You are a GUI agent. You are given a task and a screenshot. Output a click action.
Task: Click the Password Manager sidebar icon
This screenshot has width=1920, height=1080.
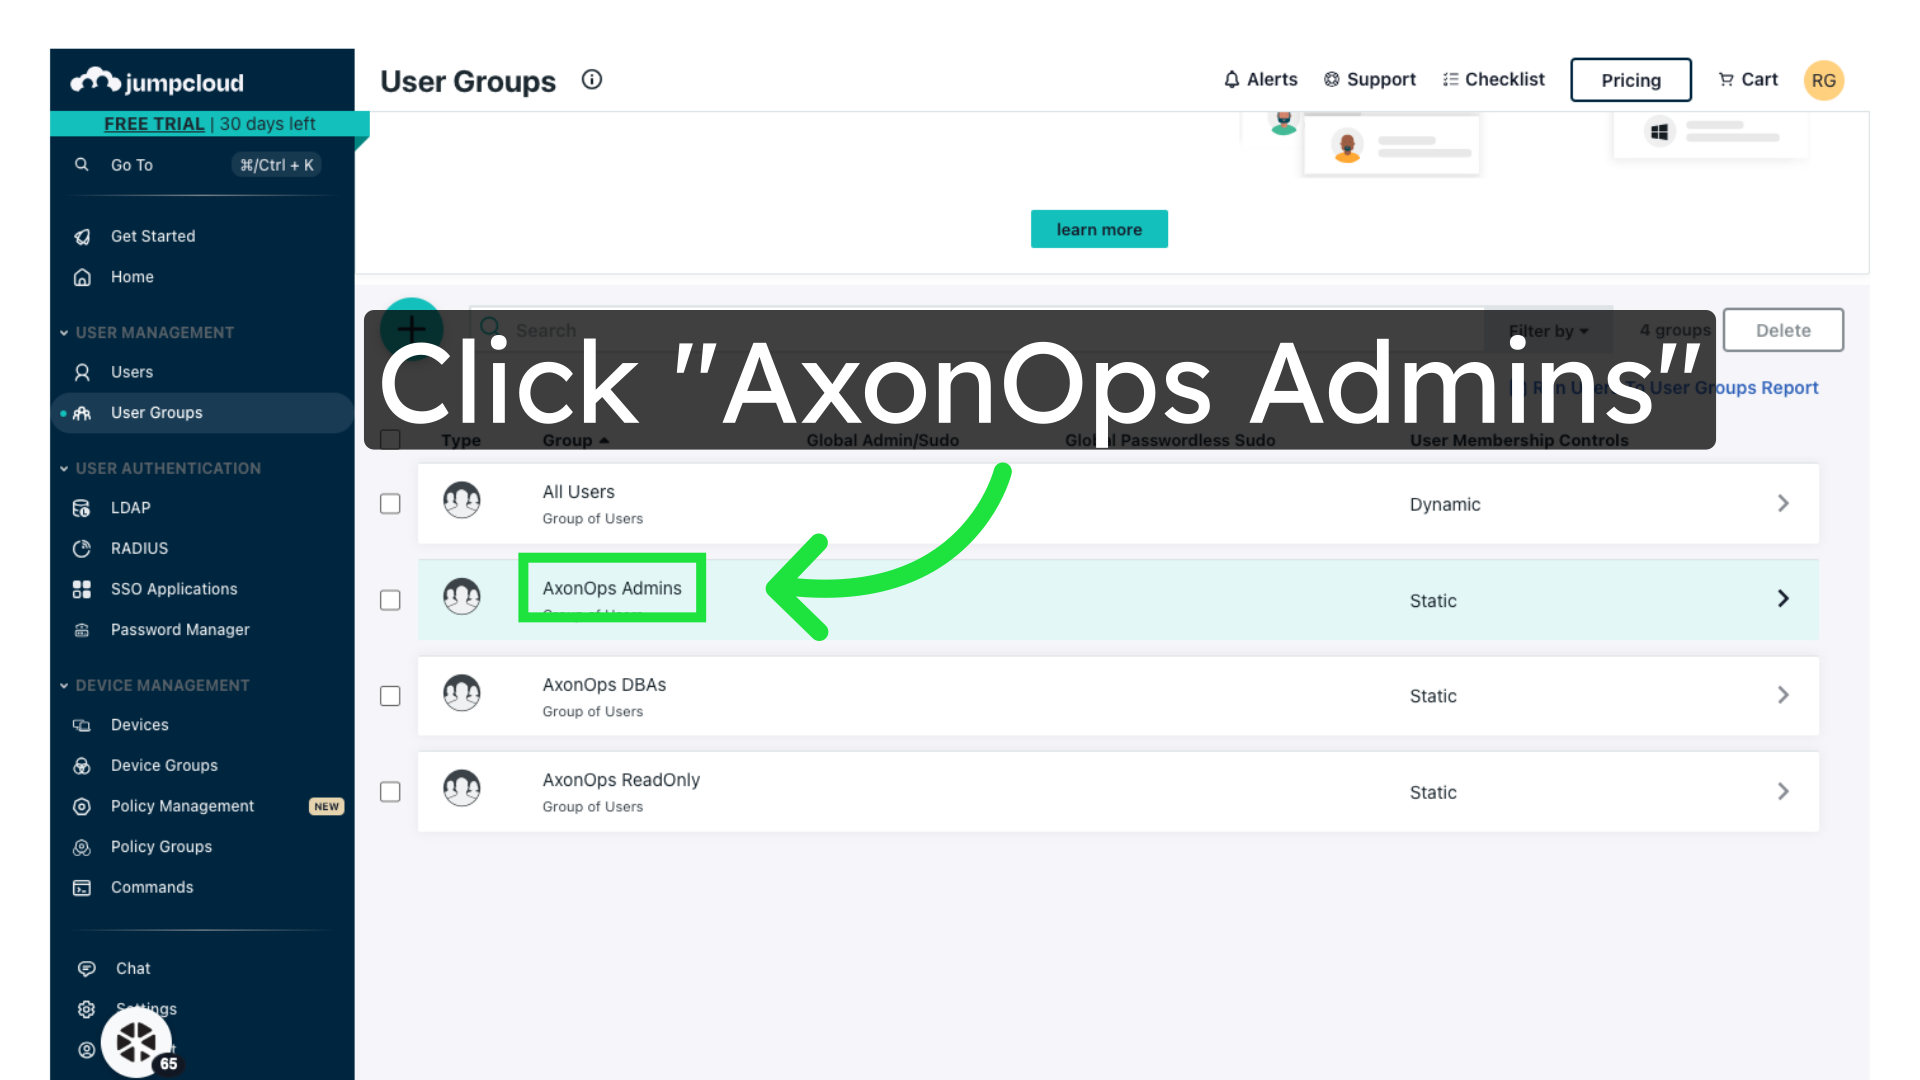[82, 630]
